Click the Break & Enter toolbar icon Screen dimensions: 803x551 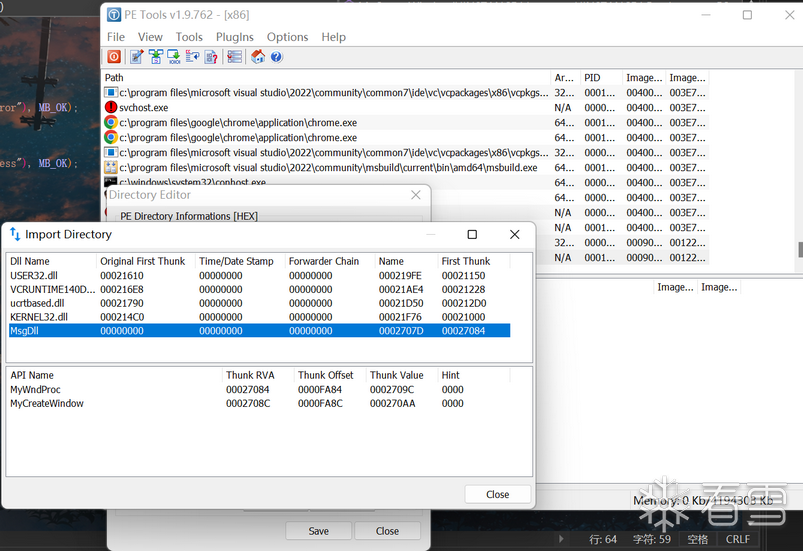point(193,57)
